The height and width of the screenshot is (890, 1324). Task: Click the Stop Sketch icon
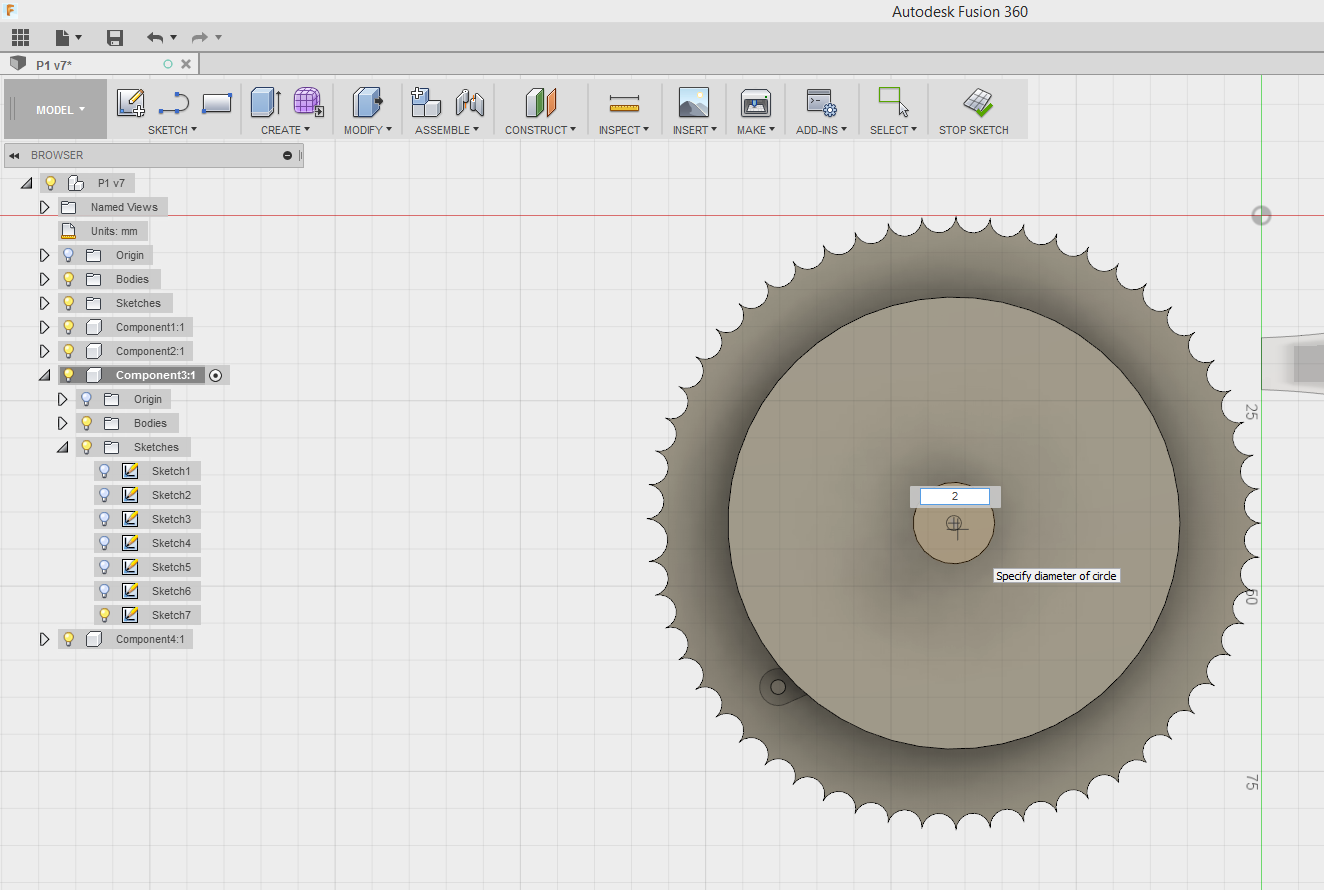978,102
